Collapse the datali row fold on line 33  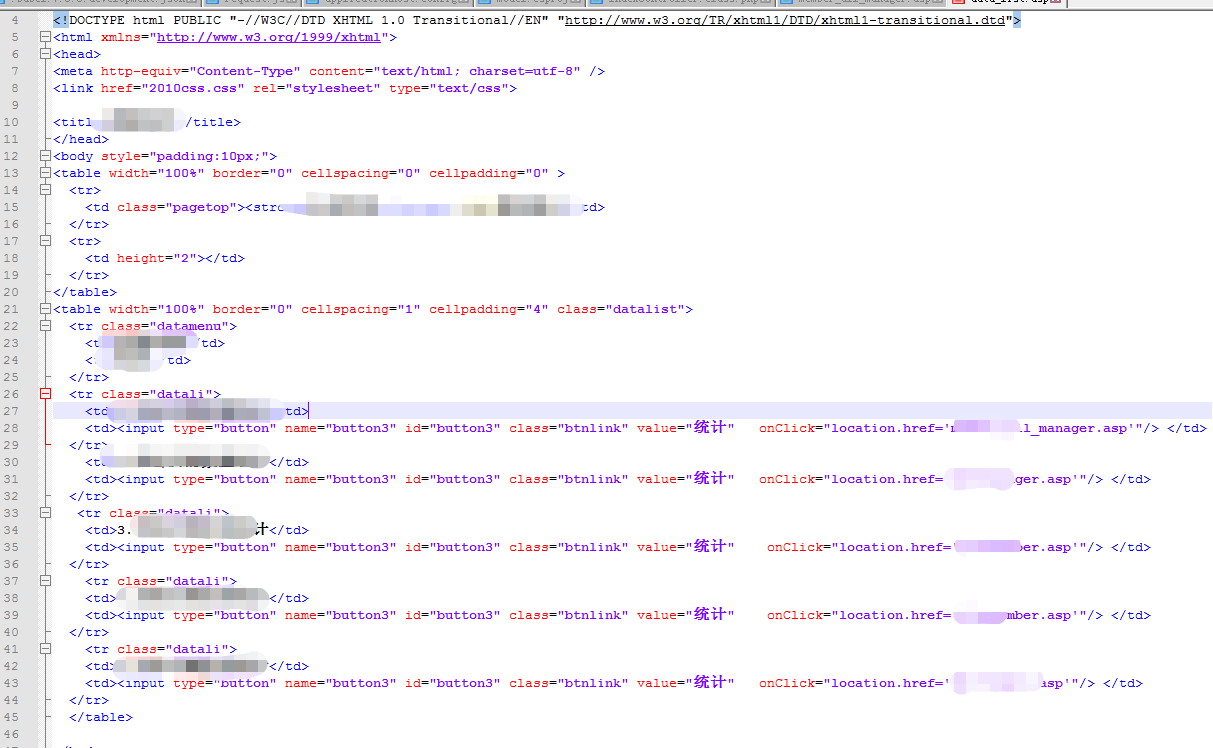click(45, 513)
